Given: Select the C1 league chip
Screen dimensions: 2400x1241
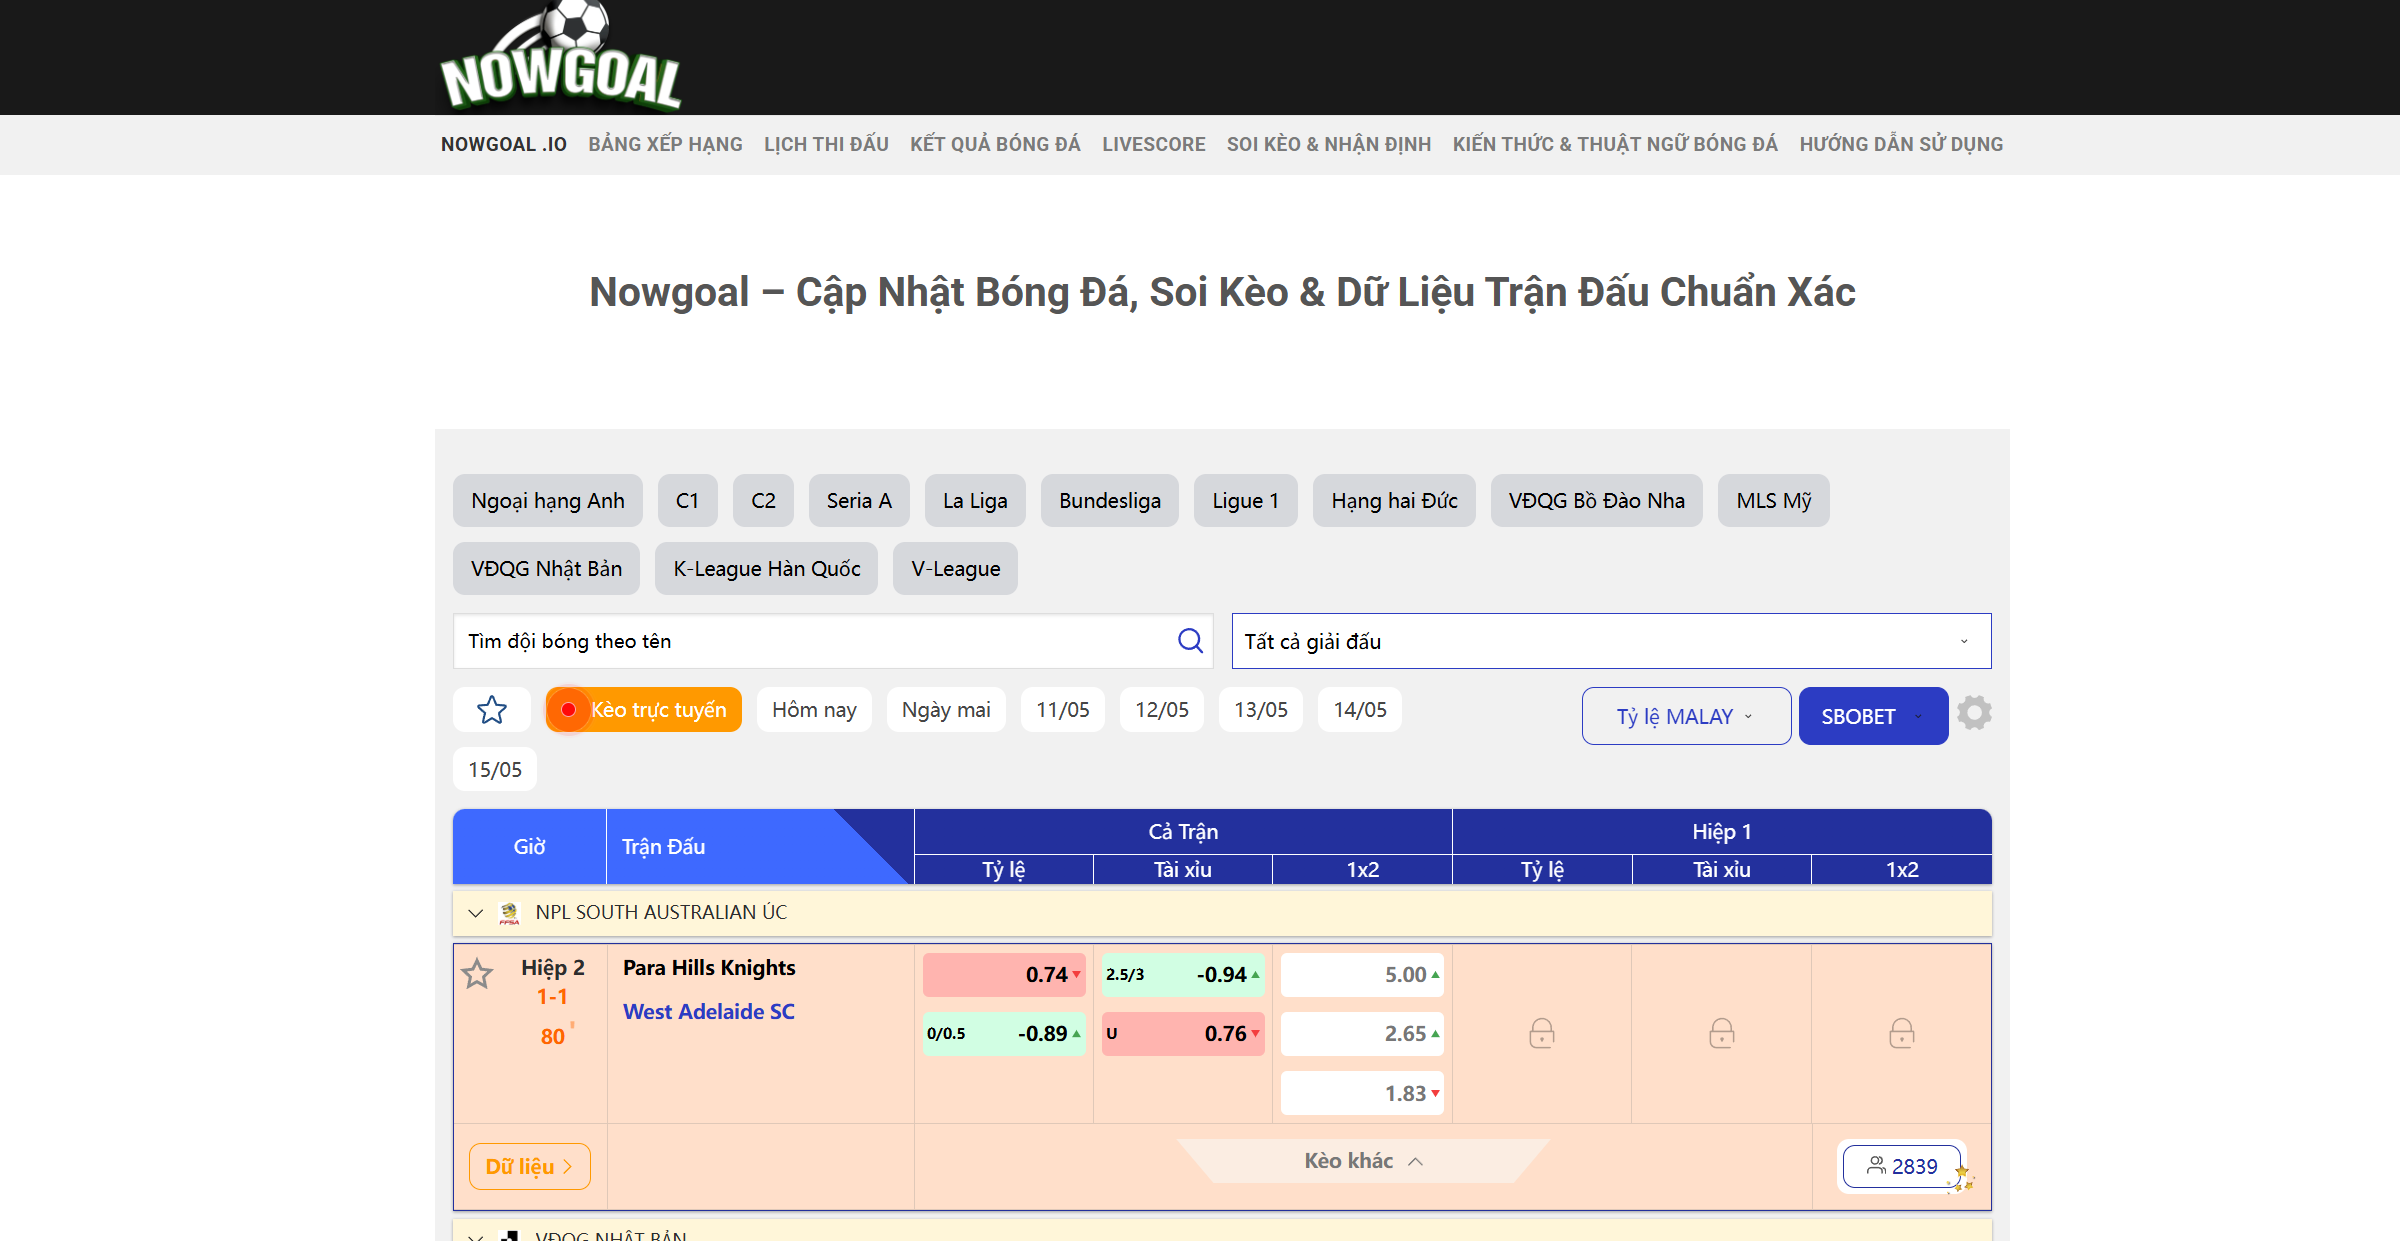Looking at the screenshot, I should click(687, 500).
